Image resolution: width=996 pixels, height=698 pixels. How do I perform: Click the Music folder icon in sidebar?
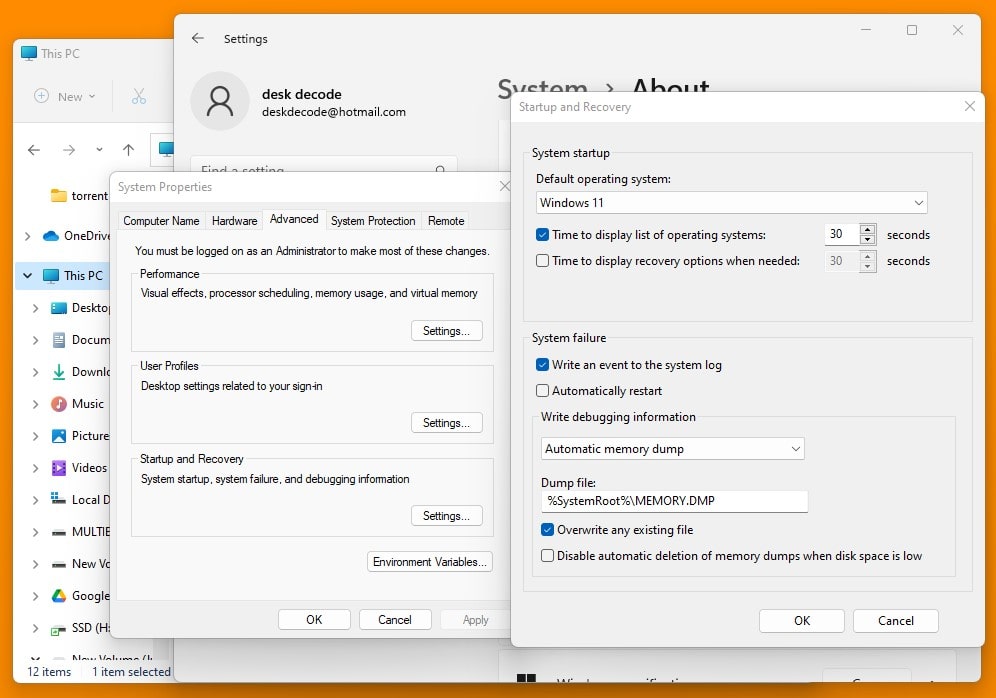click(60, 404)
